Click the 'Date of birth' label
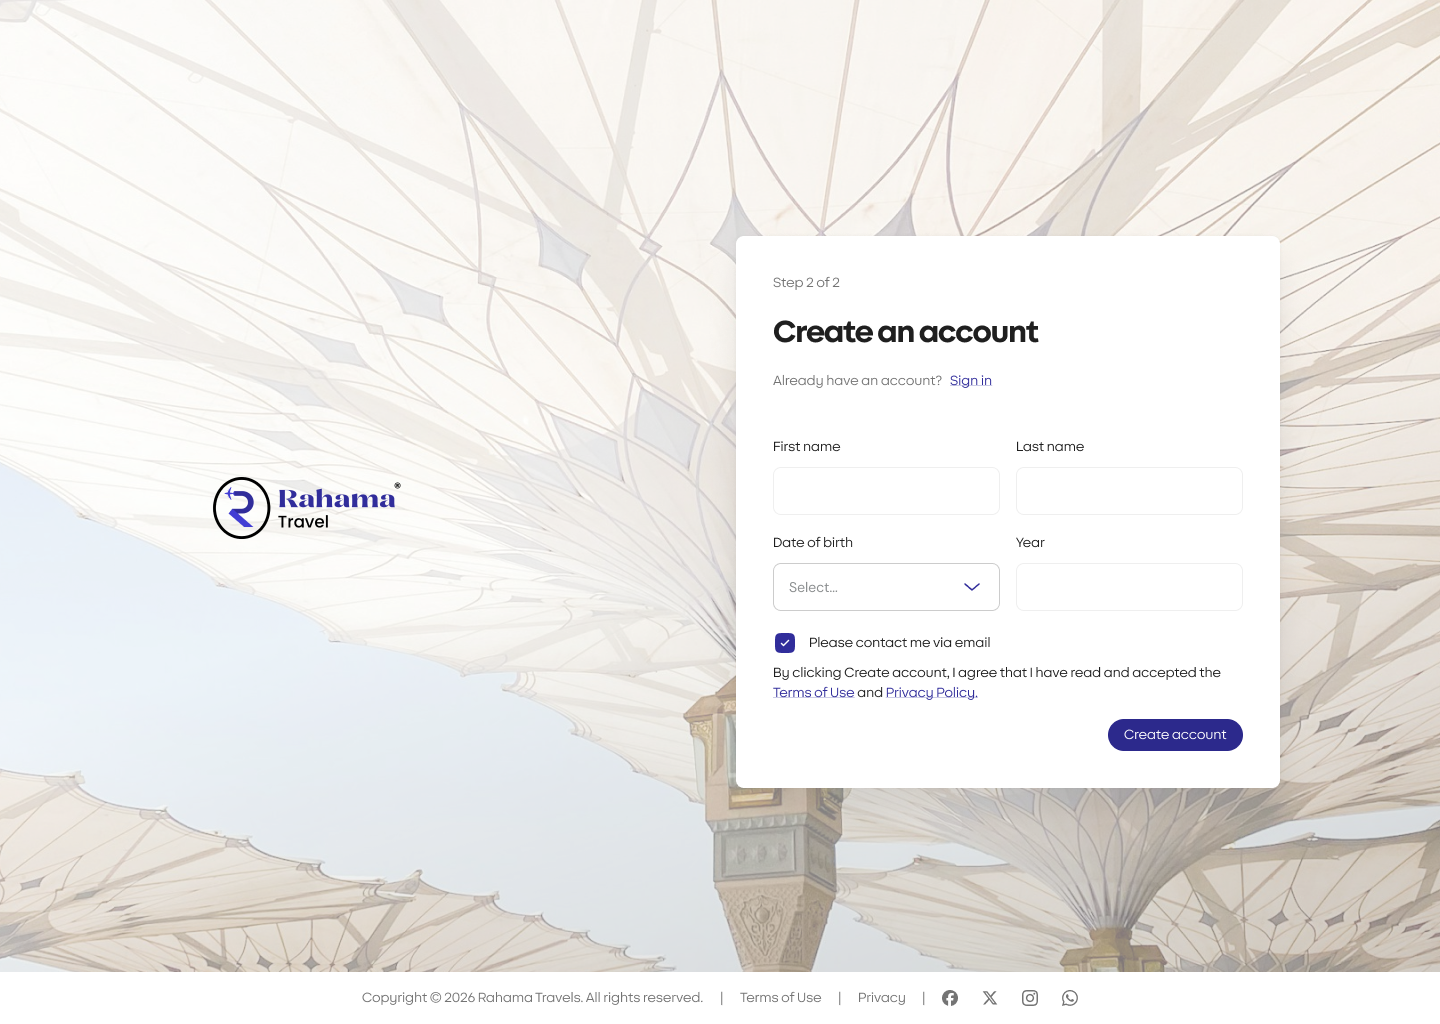 pos(813,543)
